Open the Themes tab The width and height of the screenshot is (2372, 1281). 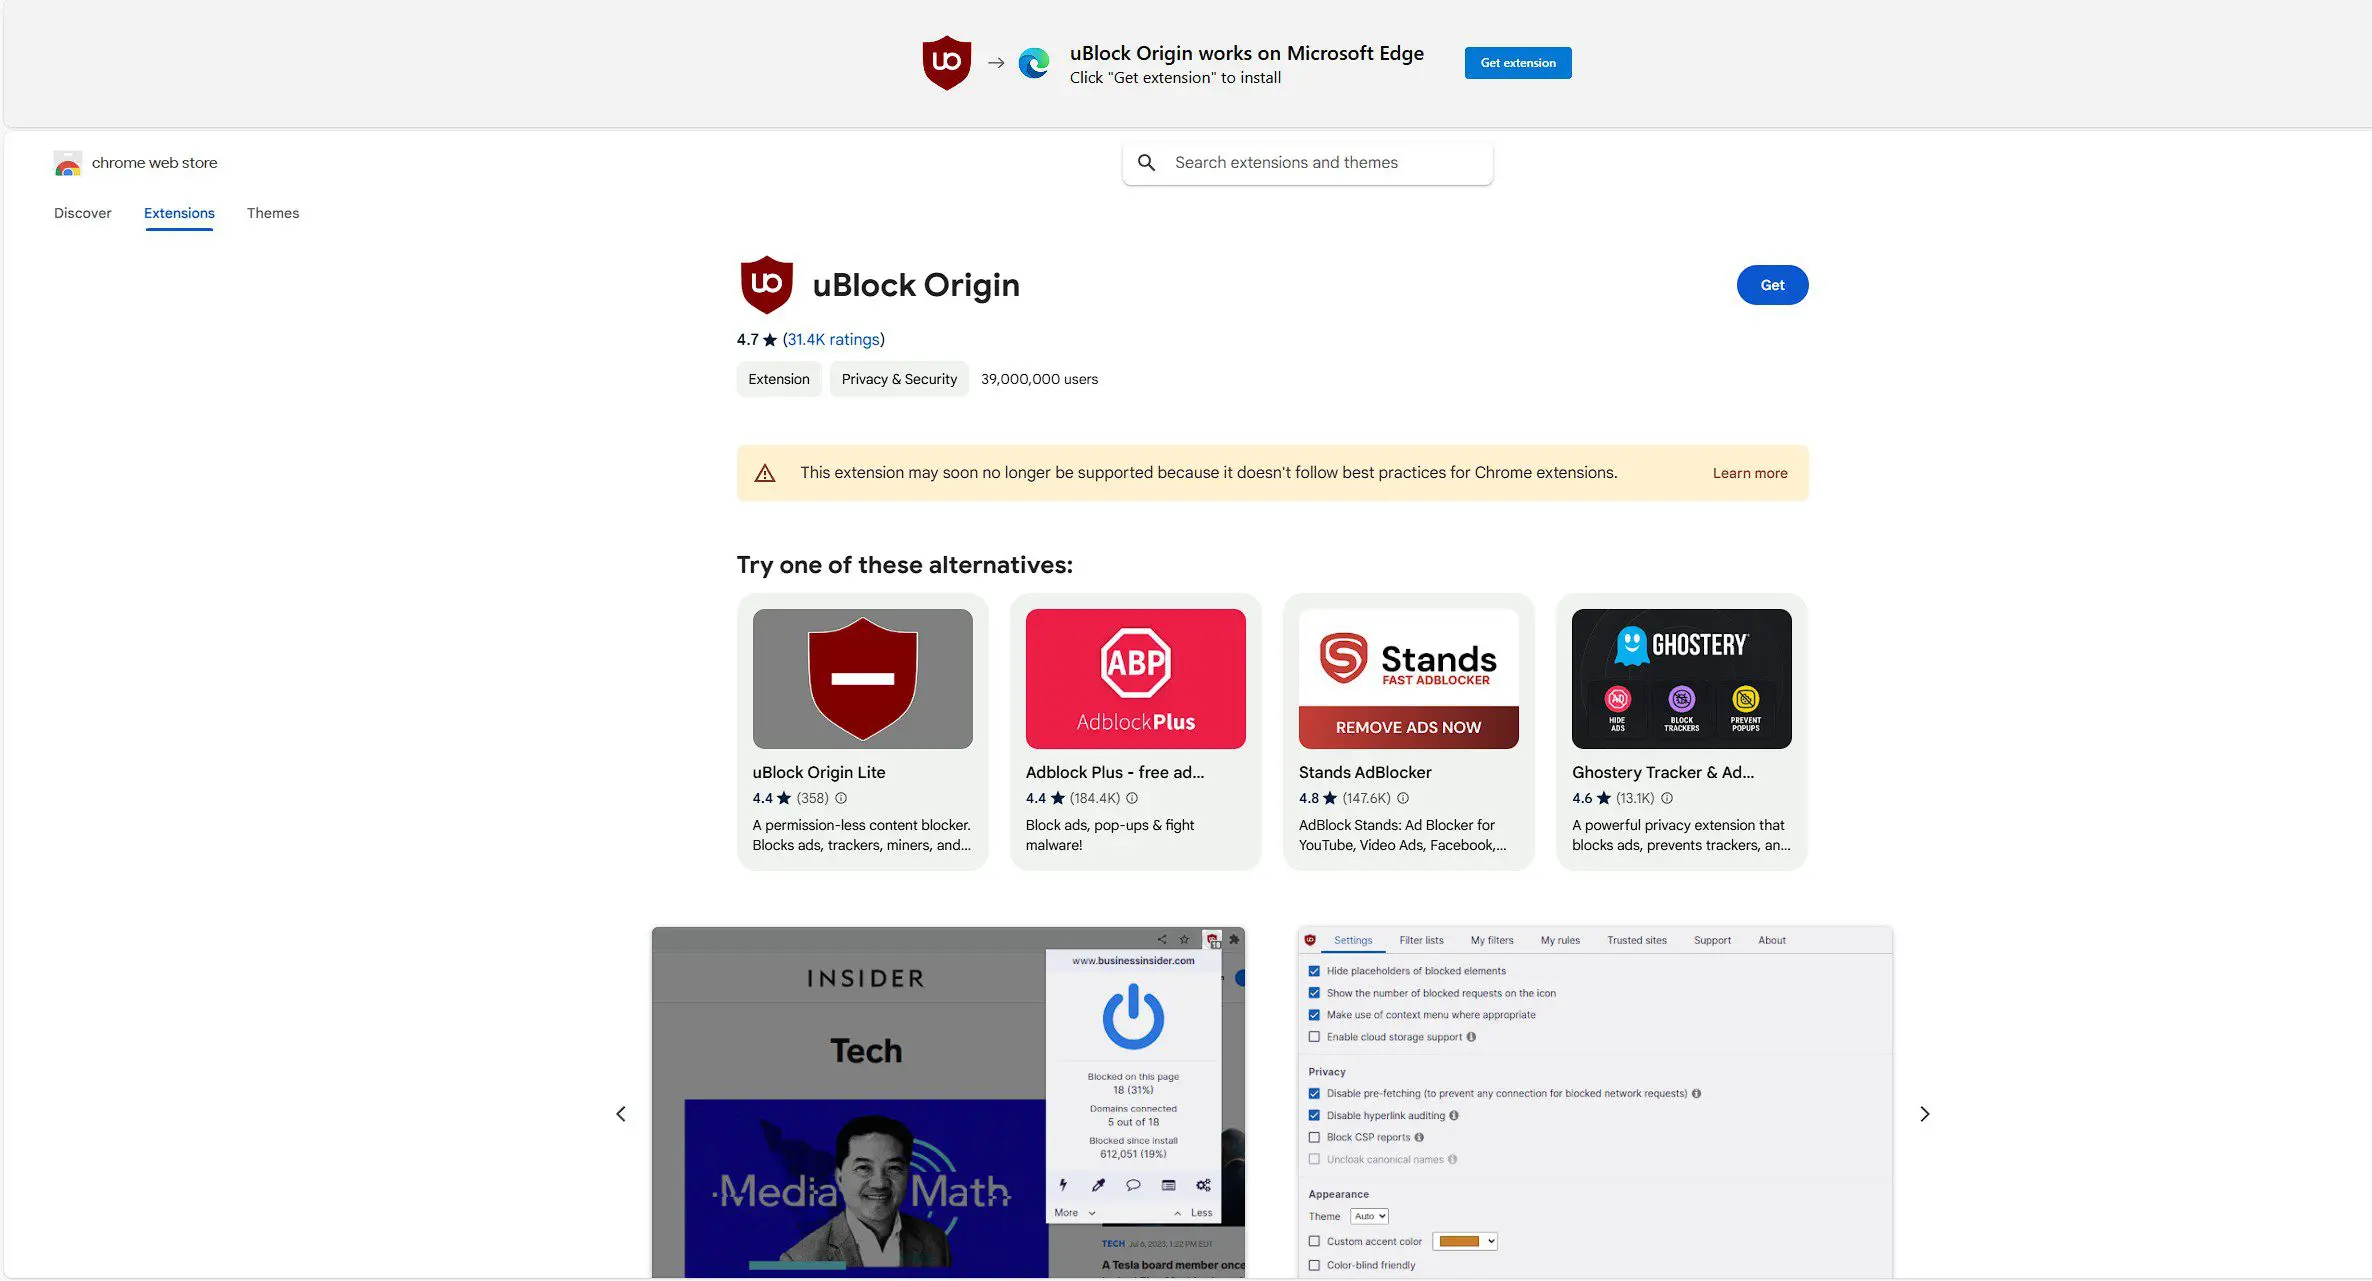click(x=273, y=213)
